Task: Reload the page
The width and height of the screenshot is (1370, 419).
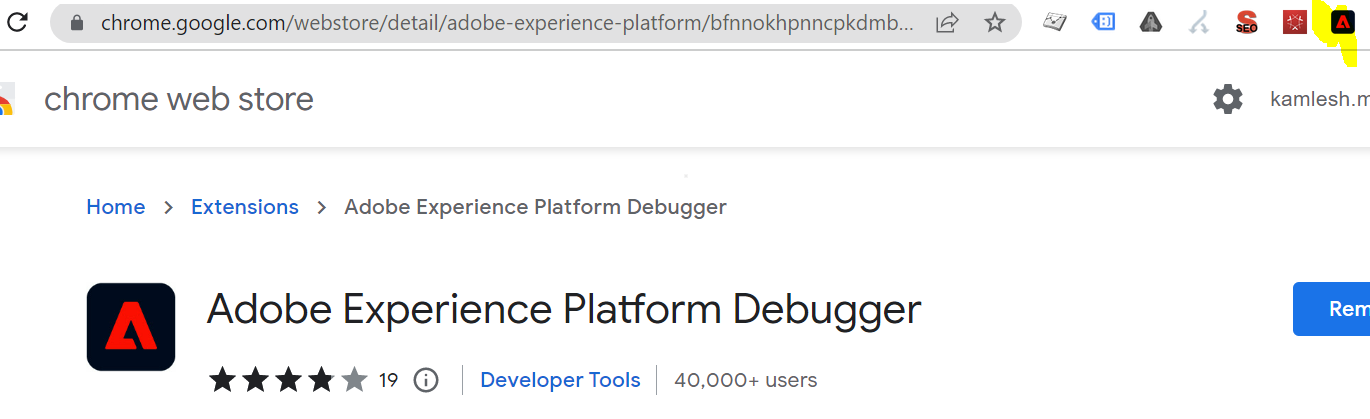Action: point(17,22)
